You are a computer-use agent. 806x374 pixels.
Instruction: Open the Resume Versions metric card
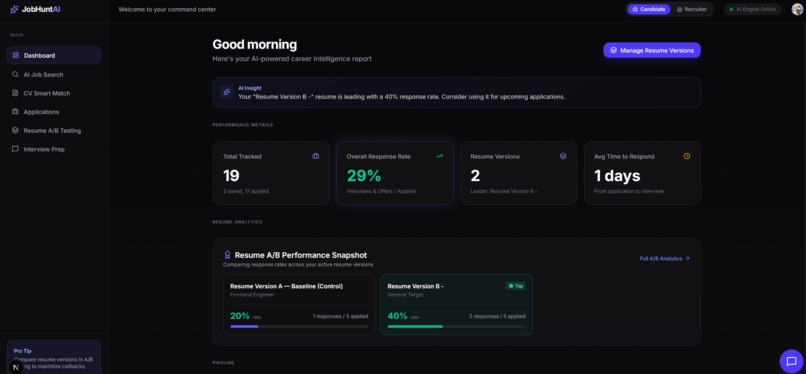[x=519, y=173]
